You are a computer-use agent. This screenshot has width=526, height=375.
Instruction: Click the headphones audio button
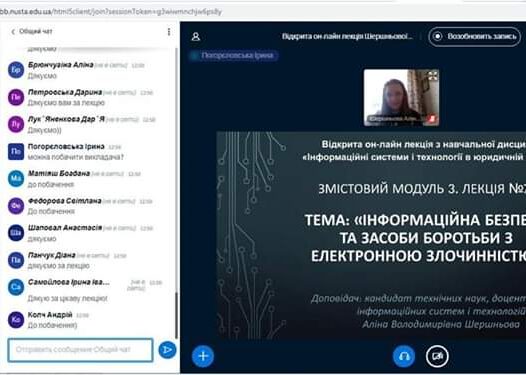pos(404,356)
